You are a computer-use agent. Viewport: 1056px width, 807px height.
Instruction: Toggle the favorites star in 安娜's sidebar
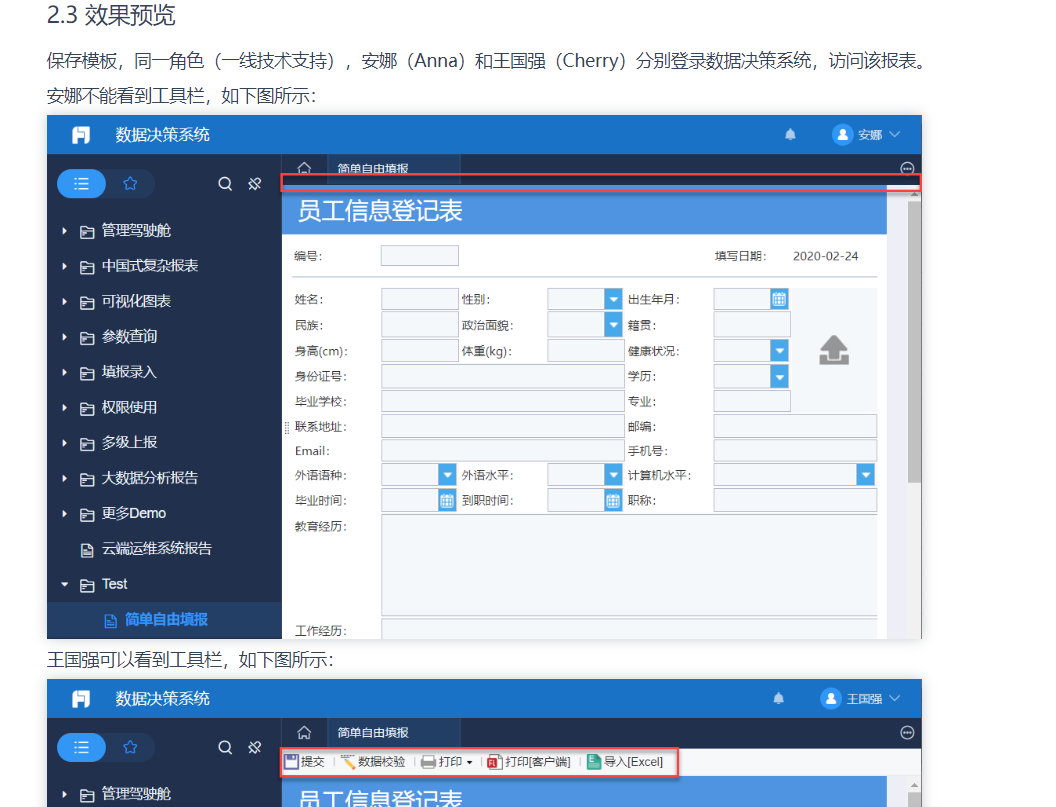pos(130,184)
